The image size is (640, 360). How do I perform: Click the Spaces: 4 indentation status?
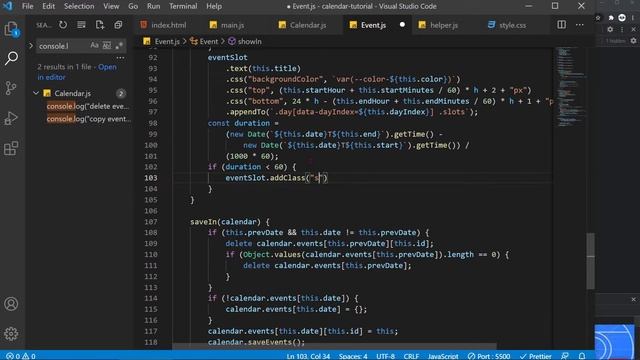pos(353,356)
